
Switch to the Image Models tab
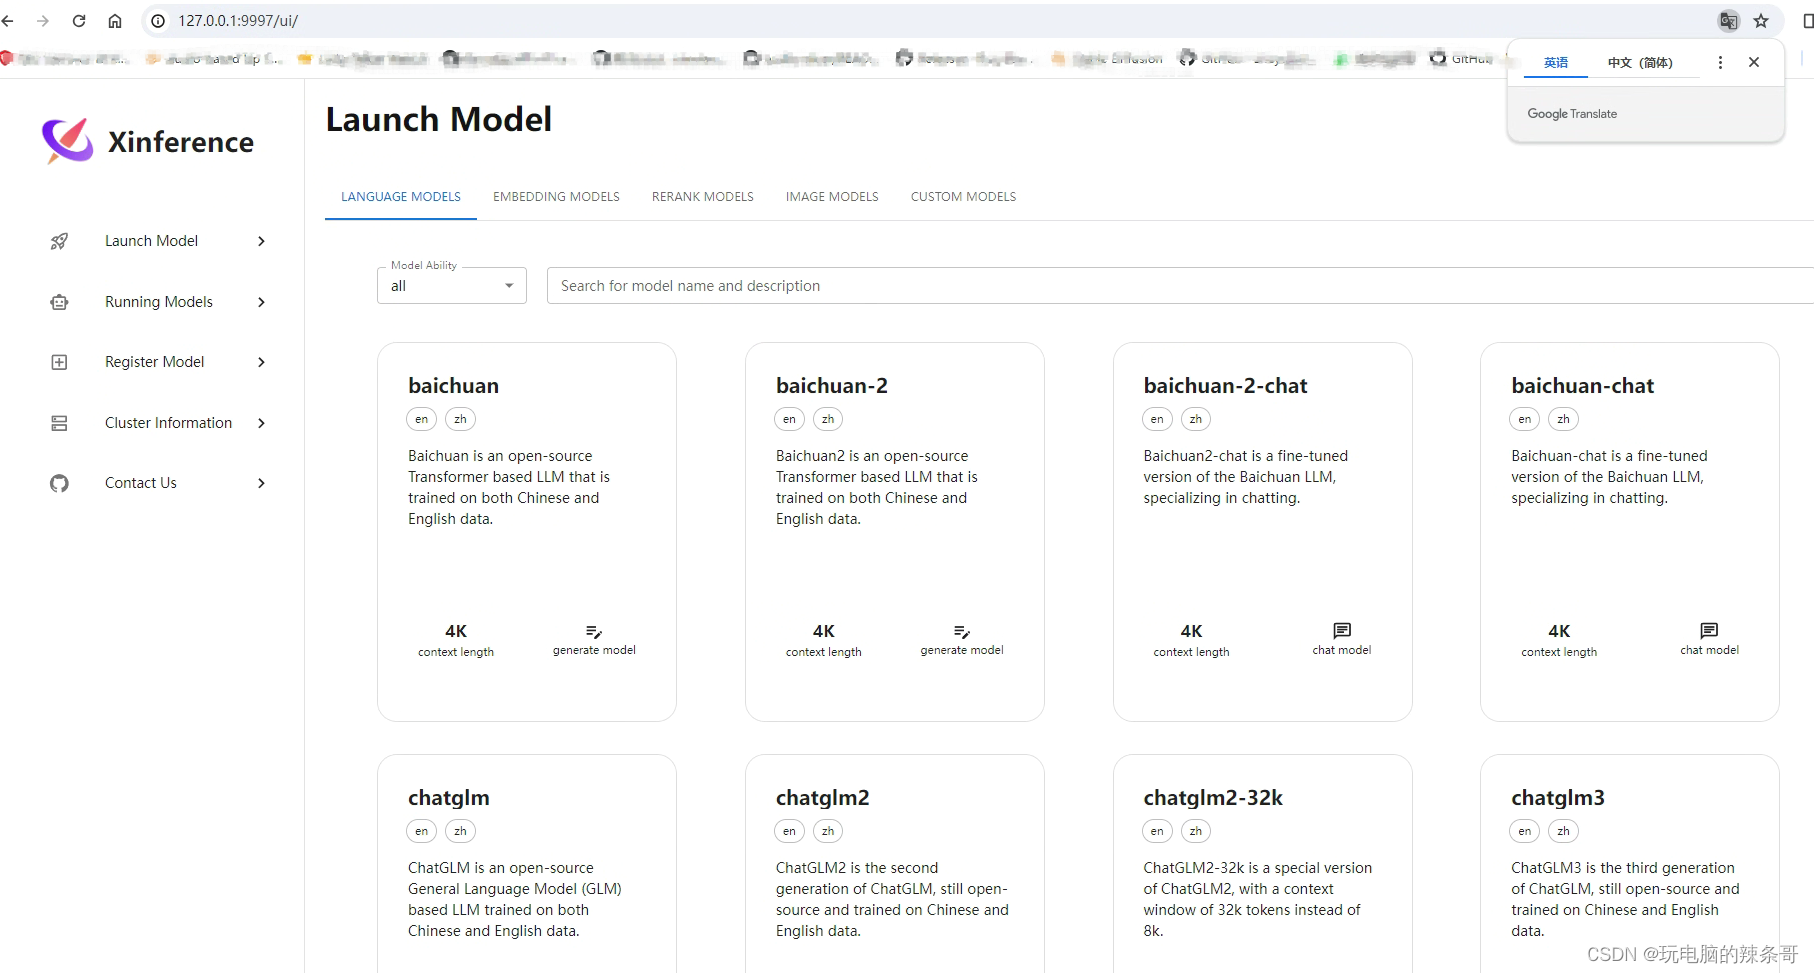pyautogui.click(x=832, y=197)
